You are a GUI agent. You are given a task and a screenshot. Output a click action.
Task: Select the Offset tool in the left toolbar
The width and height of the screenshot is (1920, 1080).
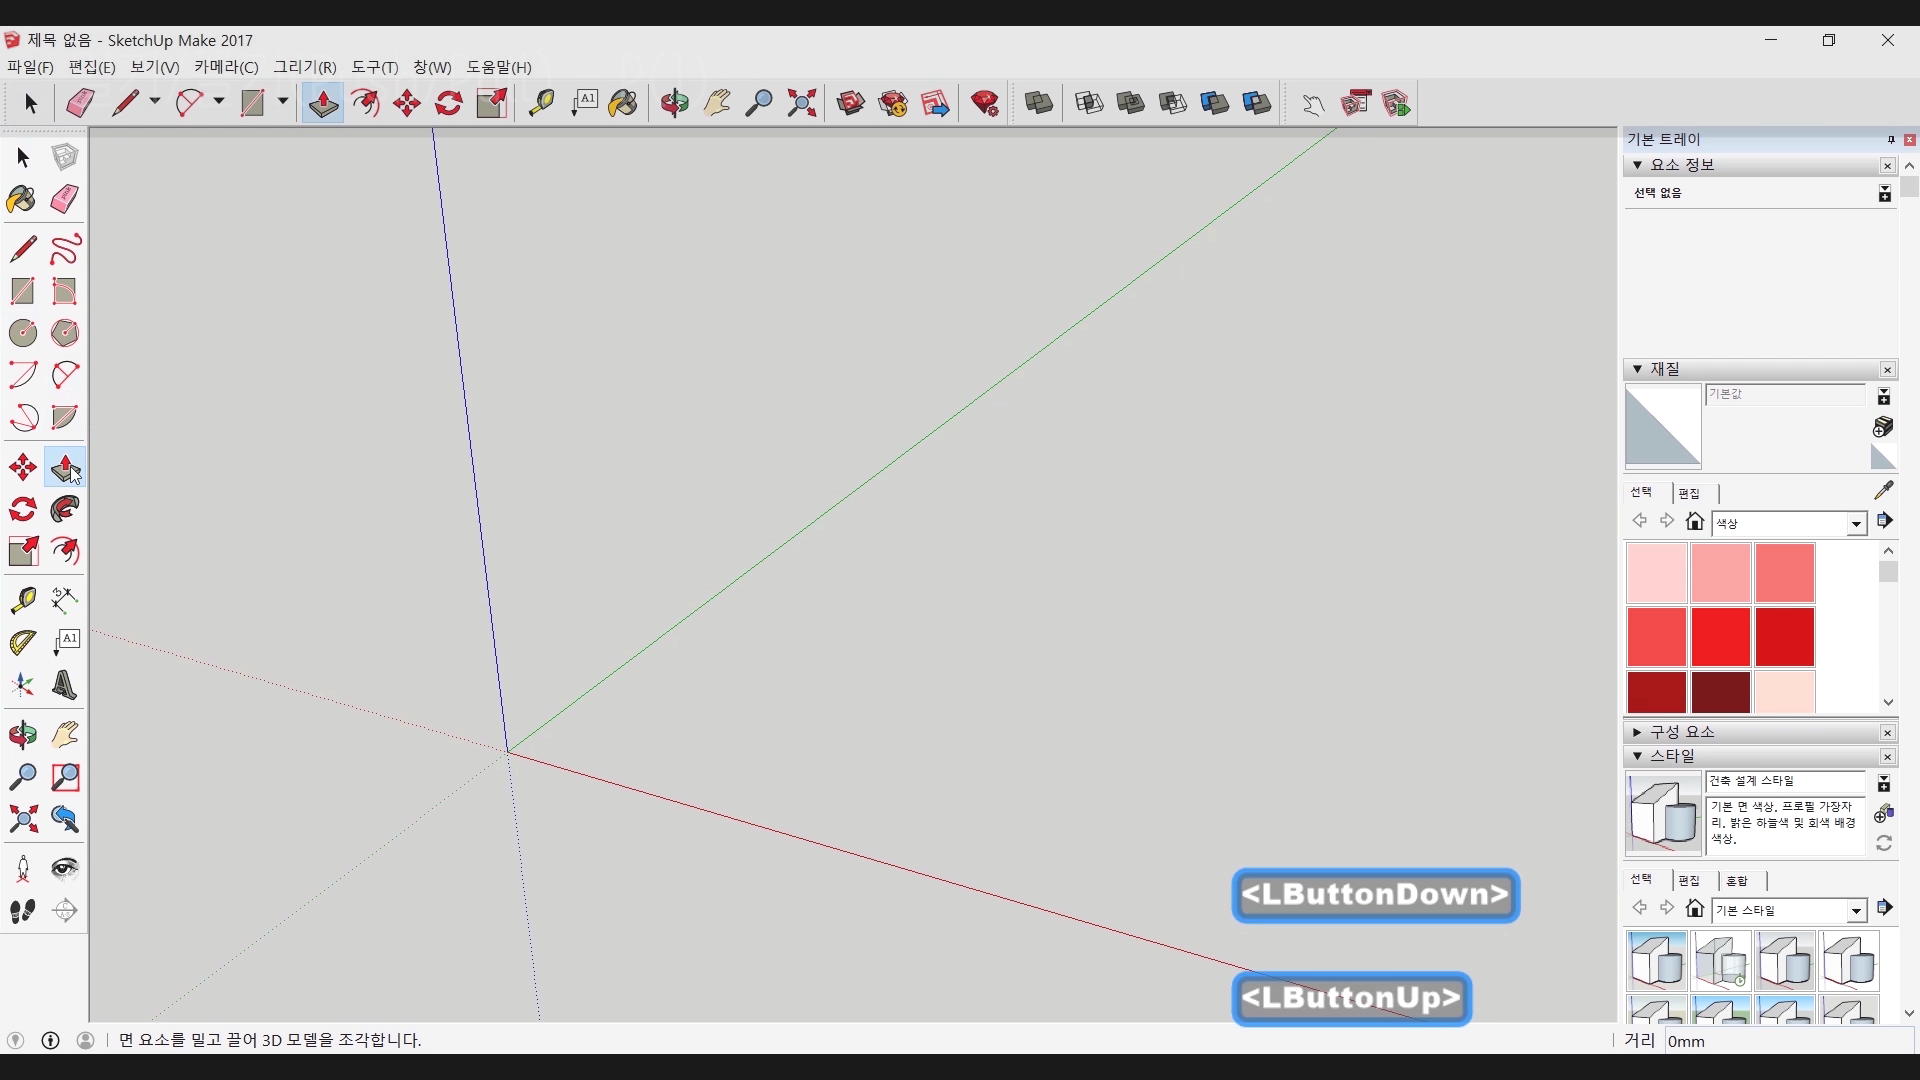[x=65, y=551]
